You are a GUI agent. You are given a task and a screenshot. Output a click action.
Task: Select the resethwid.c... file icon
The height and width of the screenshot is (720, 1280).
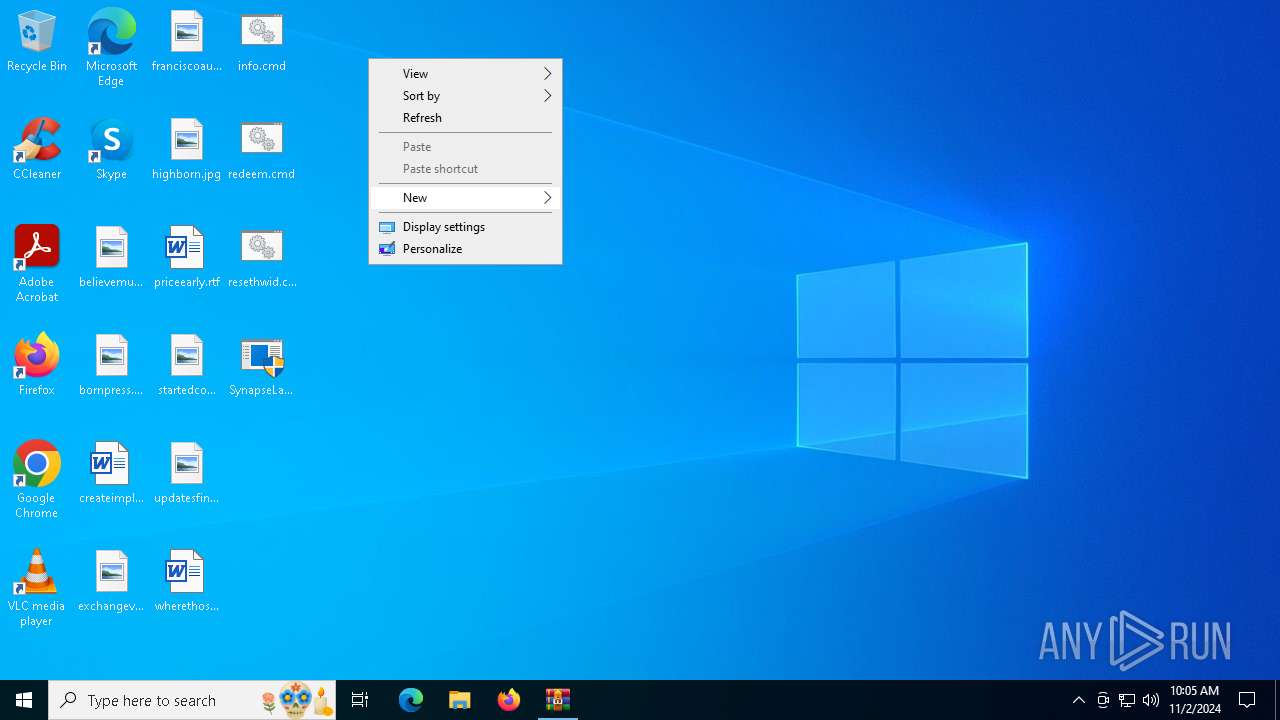point(262,257)
